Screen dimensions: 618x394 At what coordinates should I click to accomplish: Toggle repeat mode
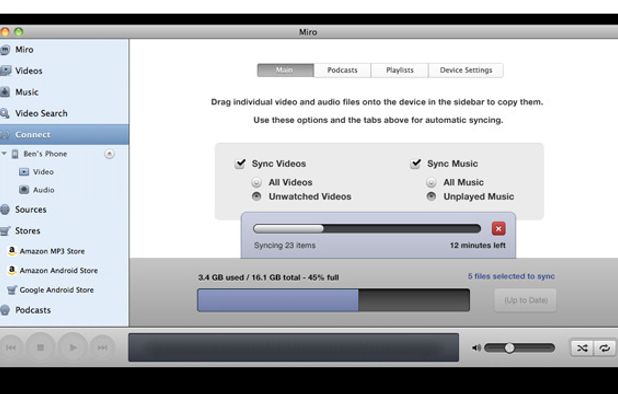pyautogui.click(x=605, y=348)
